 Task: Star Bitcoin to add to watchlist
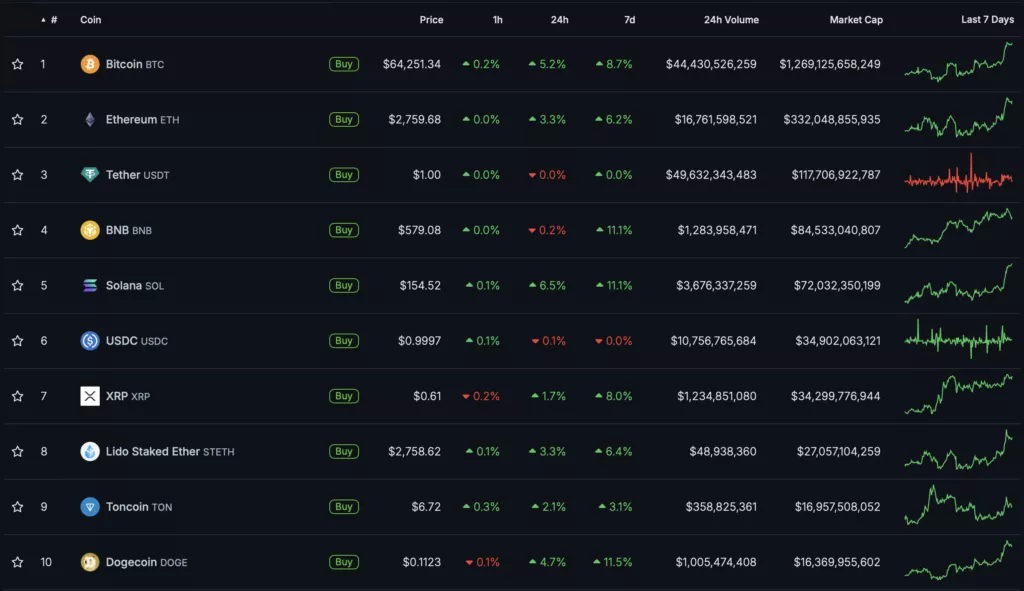point(17,64)
